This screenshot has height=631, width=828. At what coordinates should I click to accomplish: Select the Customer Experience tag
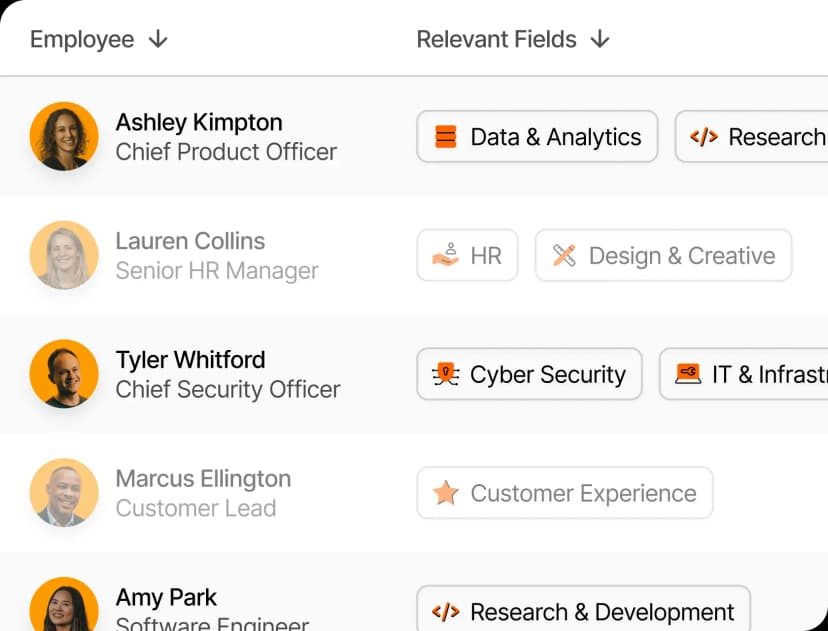click(x=565, y=493)
